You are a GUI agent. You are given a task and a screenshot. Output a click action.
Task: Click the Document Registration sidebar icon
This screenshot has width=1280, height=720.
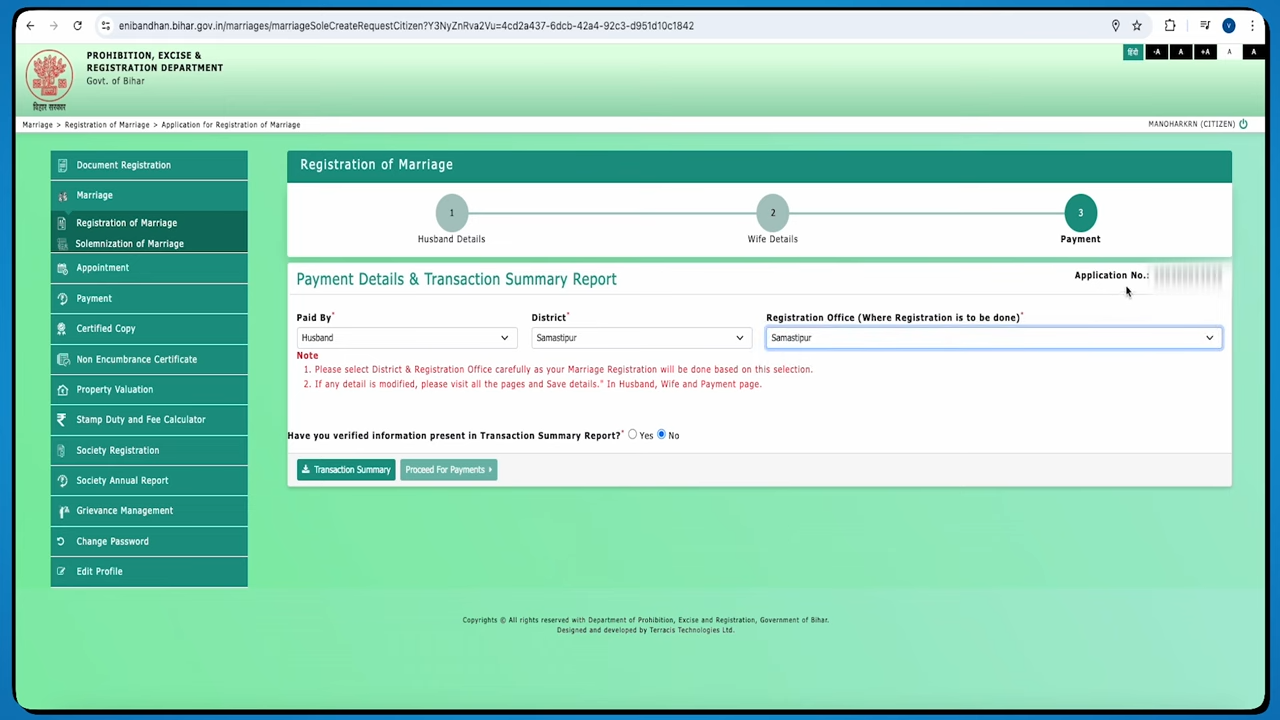click(x=63, y=165)
